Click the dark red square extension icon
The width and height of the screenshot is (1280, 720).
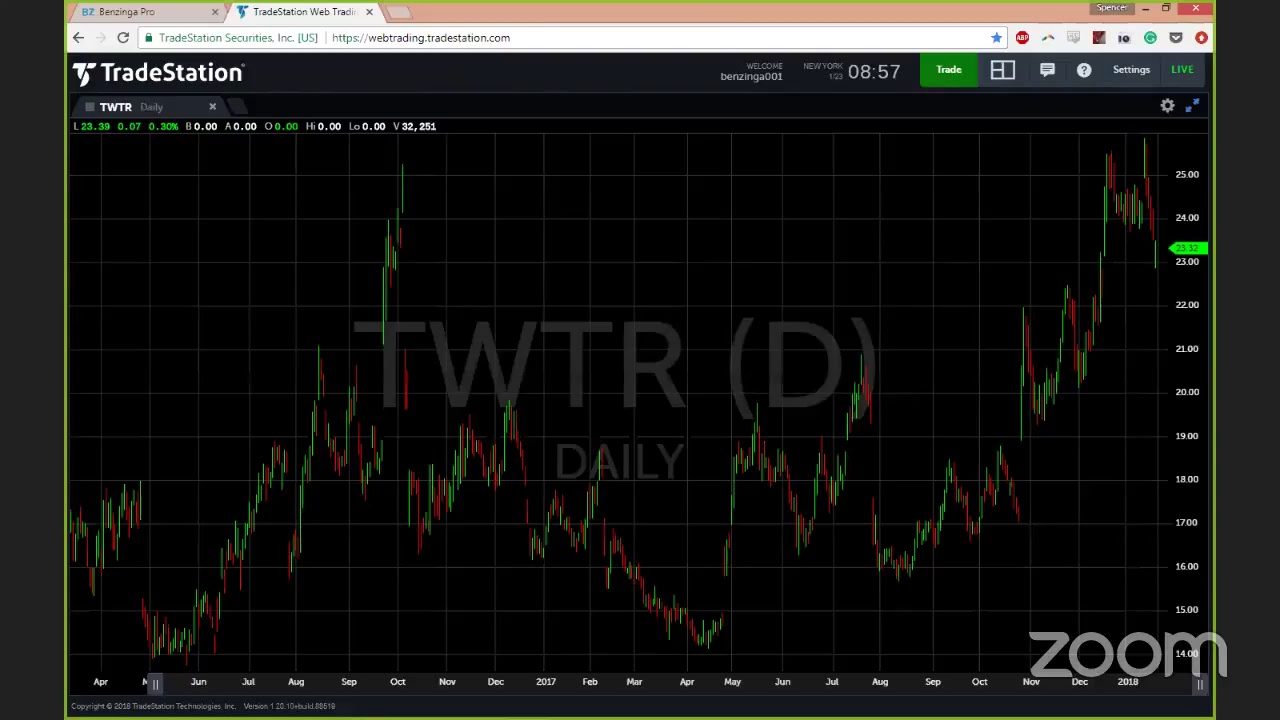coord(1099,38)
